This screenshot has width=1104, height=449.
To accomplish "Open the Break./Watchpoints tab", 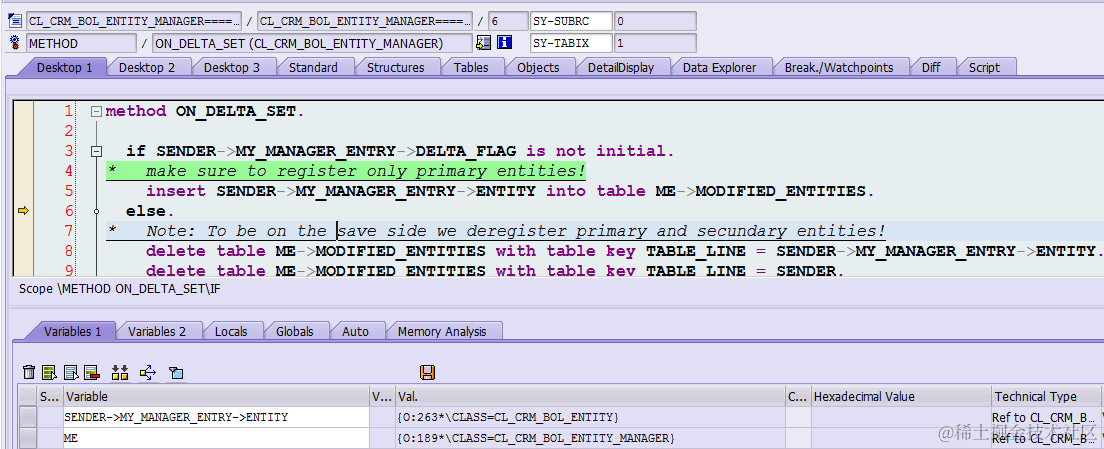I will point(839,68).
